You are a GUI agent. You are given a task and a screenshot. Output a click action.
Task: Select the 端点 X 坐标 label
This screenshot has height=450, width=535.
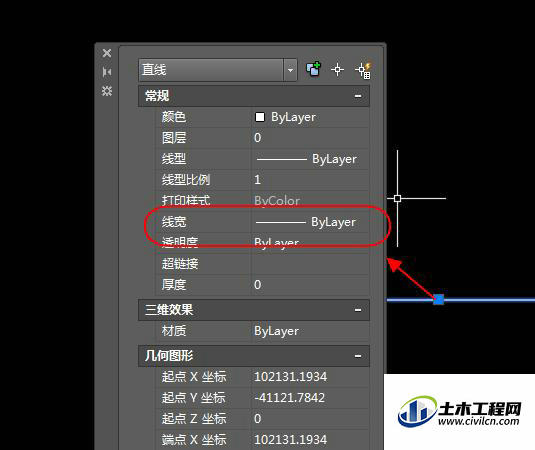[194, 439]
